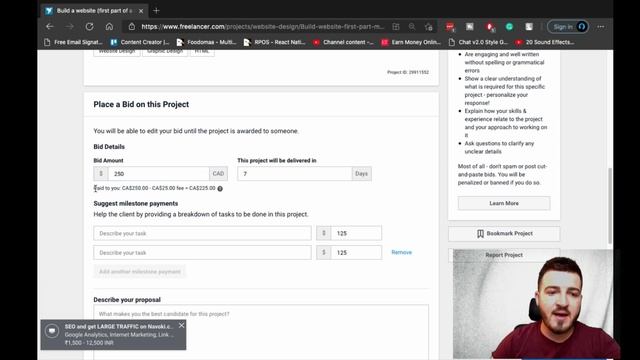This screenshot has width=640, height=360.
Task: Open the browser three-dots menu
Action: (601, 27)
